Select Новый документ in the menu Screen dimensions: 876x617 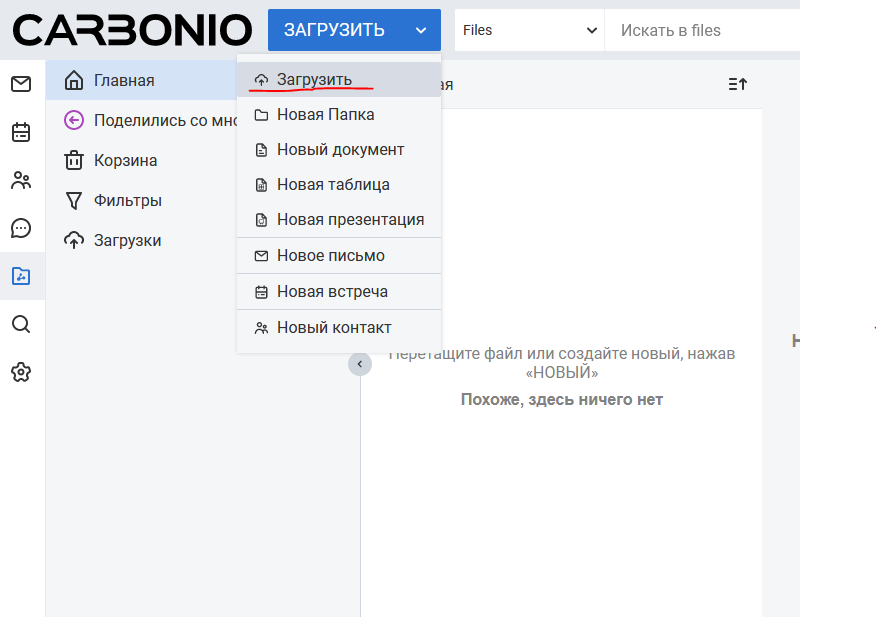pos(340,149)
